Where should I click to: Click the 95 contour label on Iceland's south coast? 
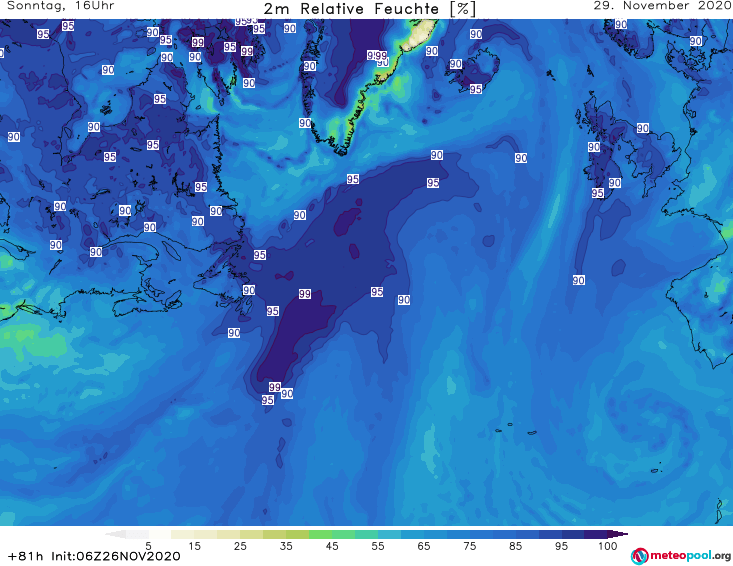click(x=476, y=89)
